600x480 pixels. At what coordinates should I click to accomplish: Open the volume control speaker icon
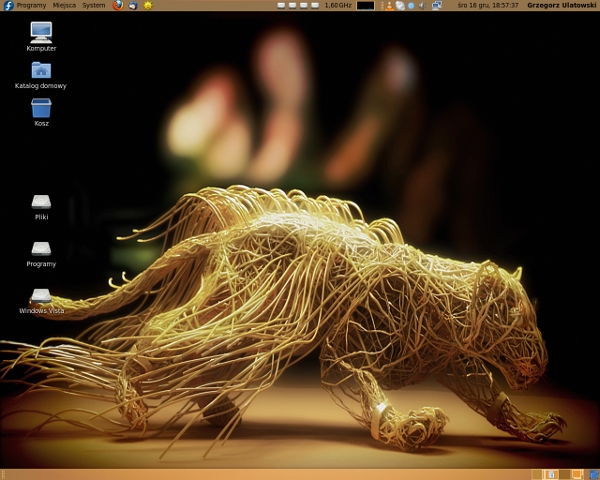coord(421,5)
